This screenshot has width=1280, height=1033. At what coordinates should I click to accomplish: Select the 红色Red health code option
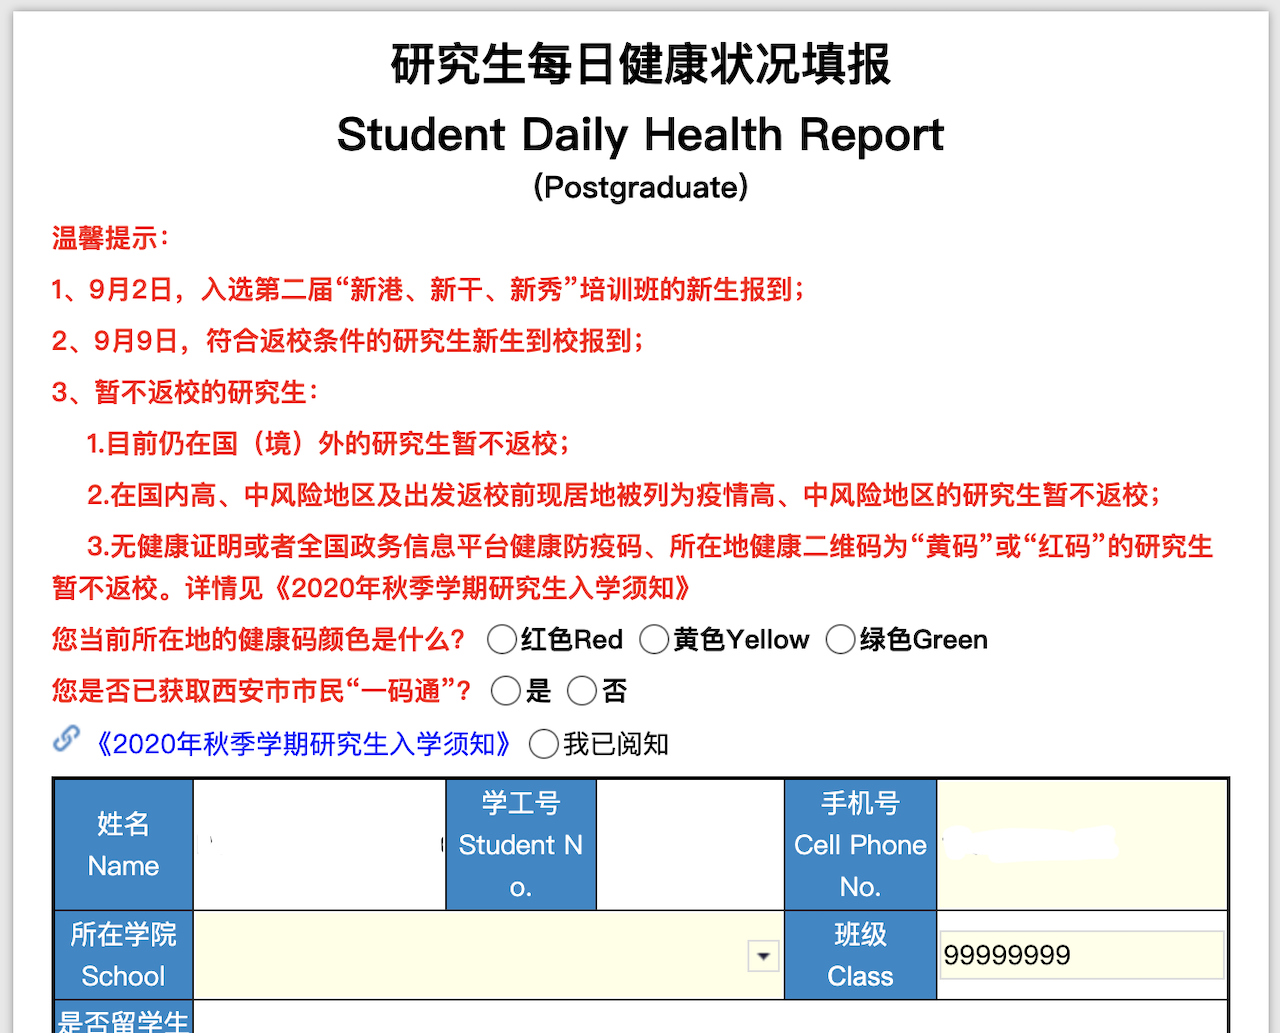(x=501, y=640)
